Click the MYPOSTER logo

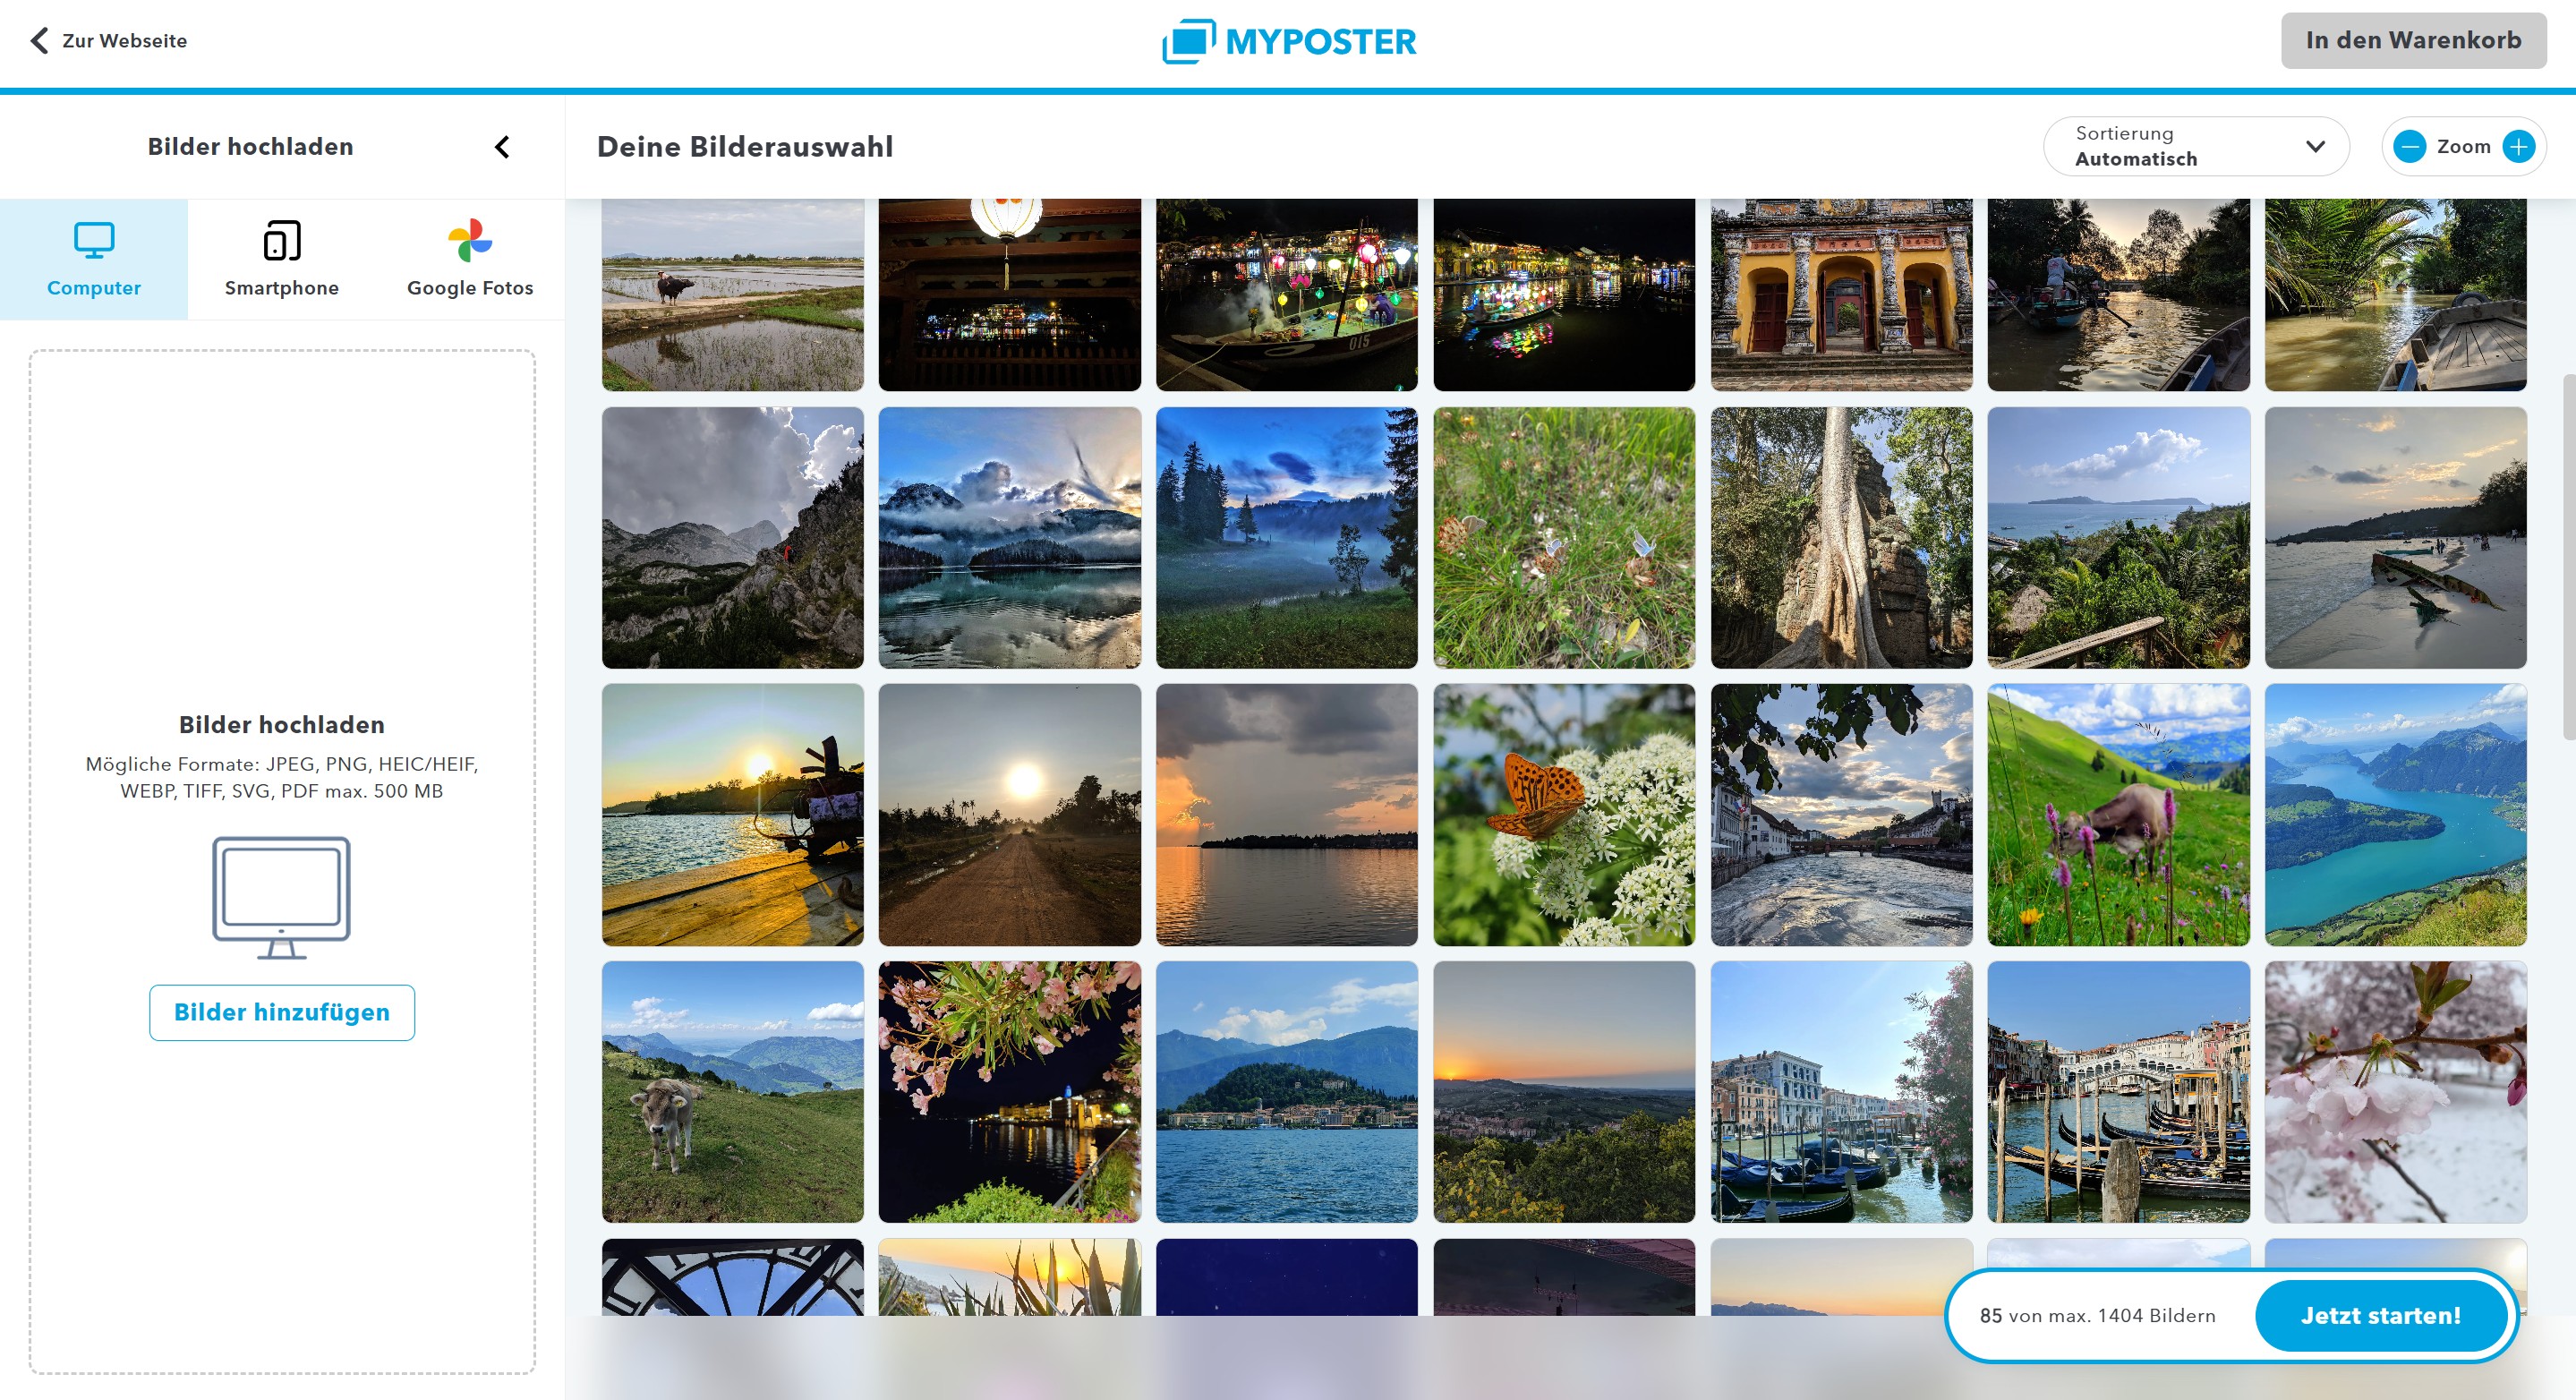click(x=1288, y=41)
